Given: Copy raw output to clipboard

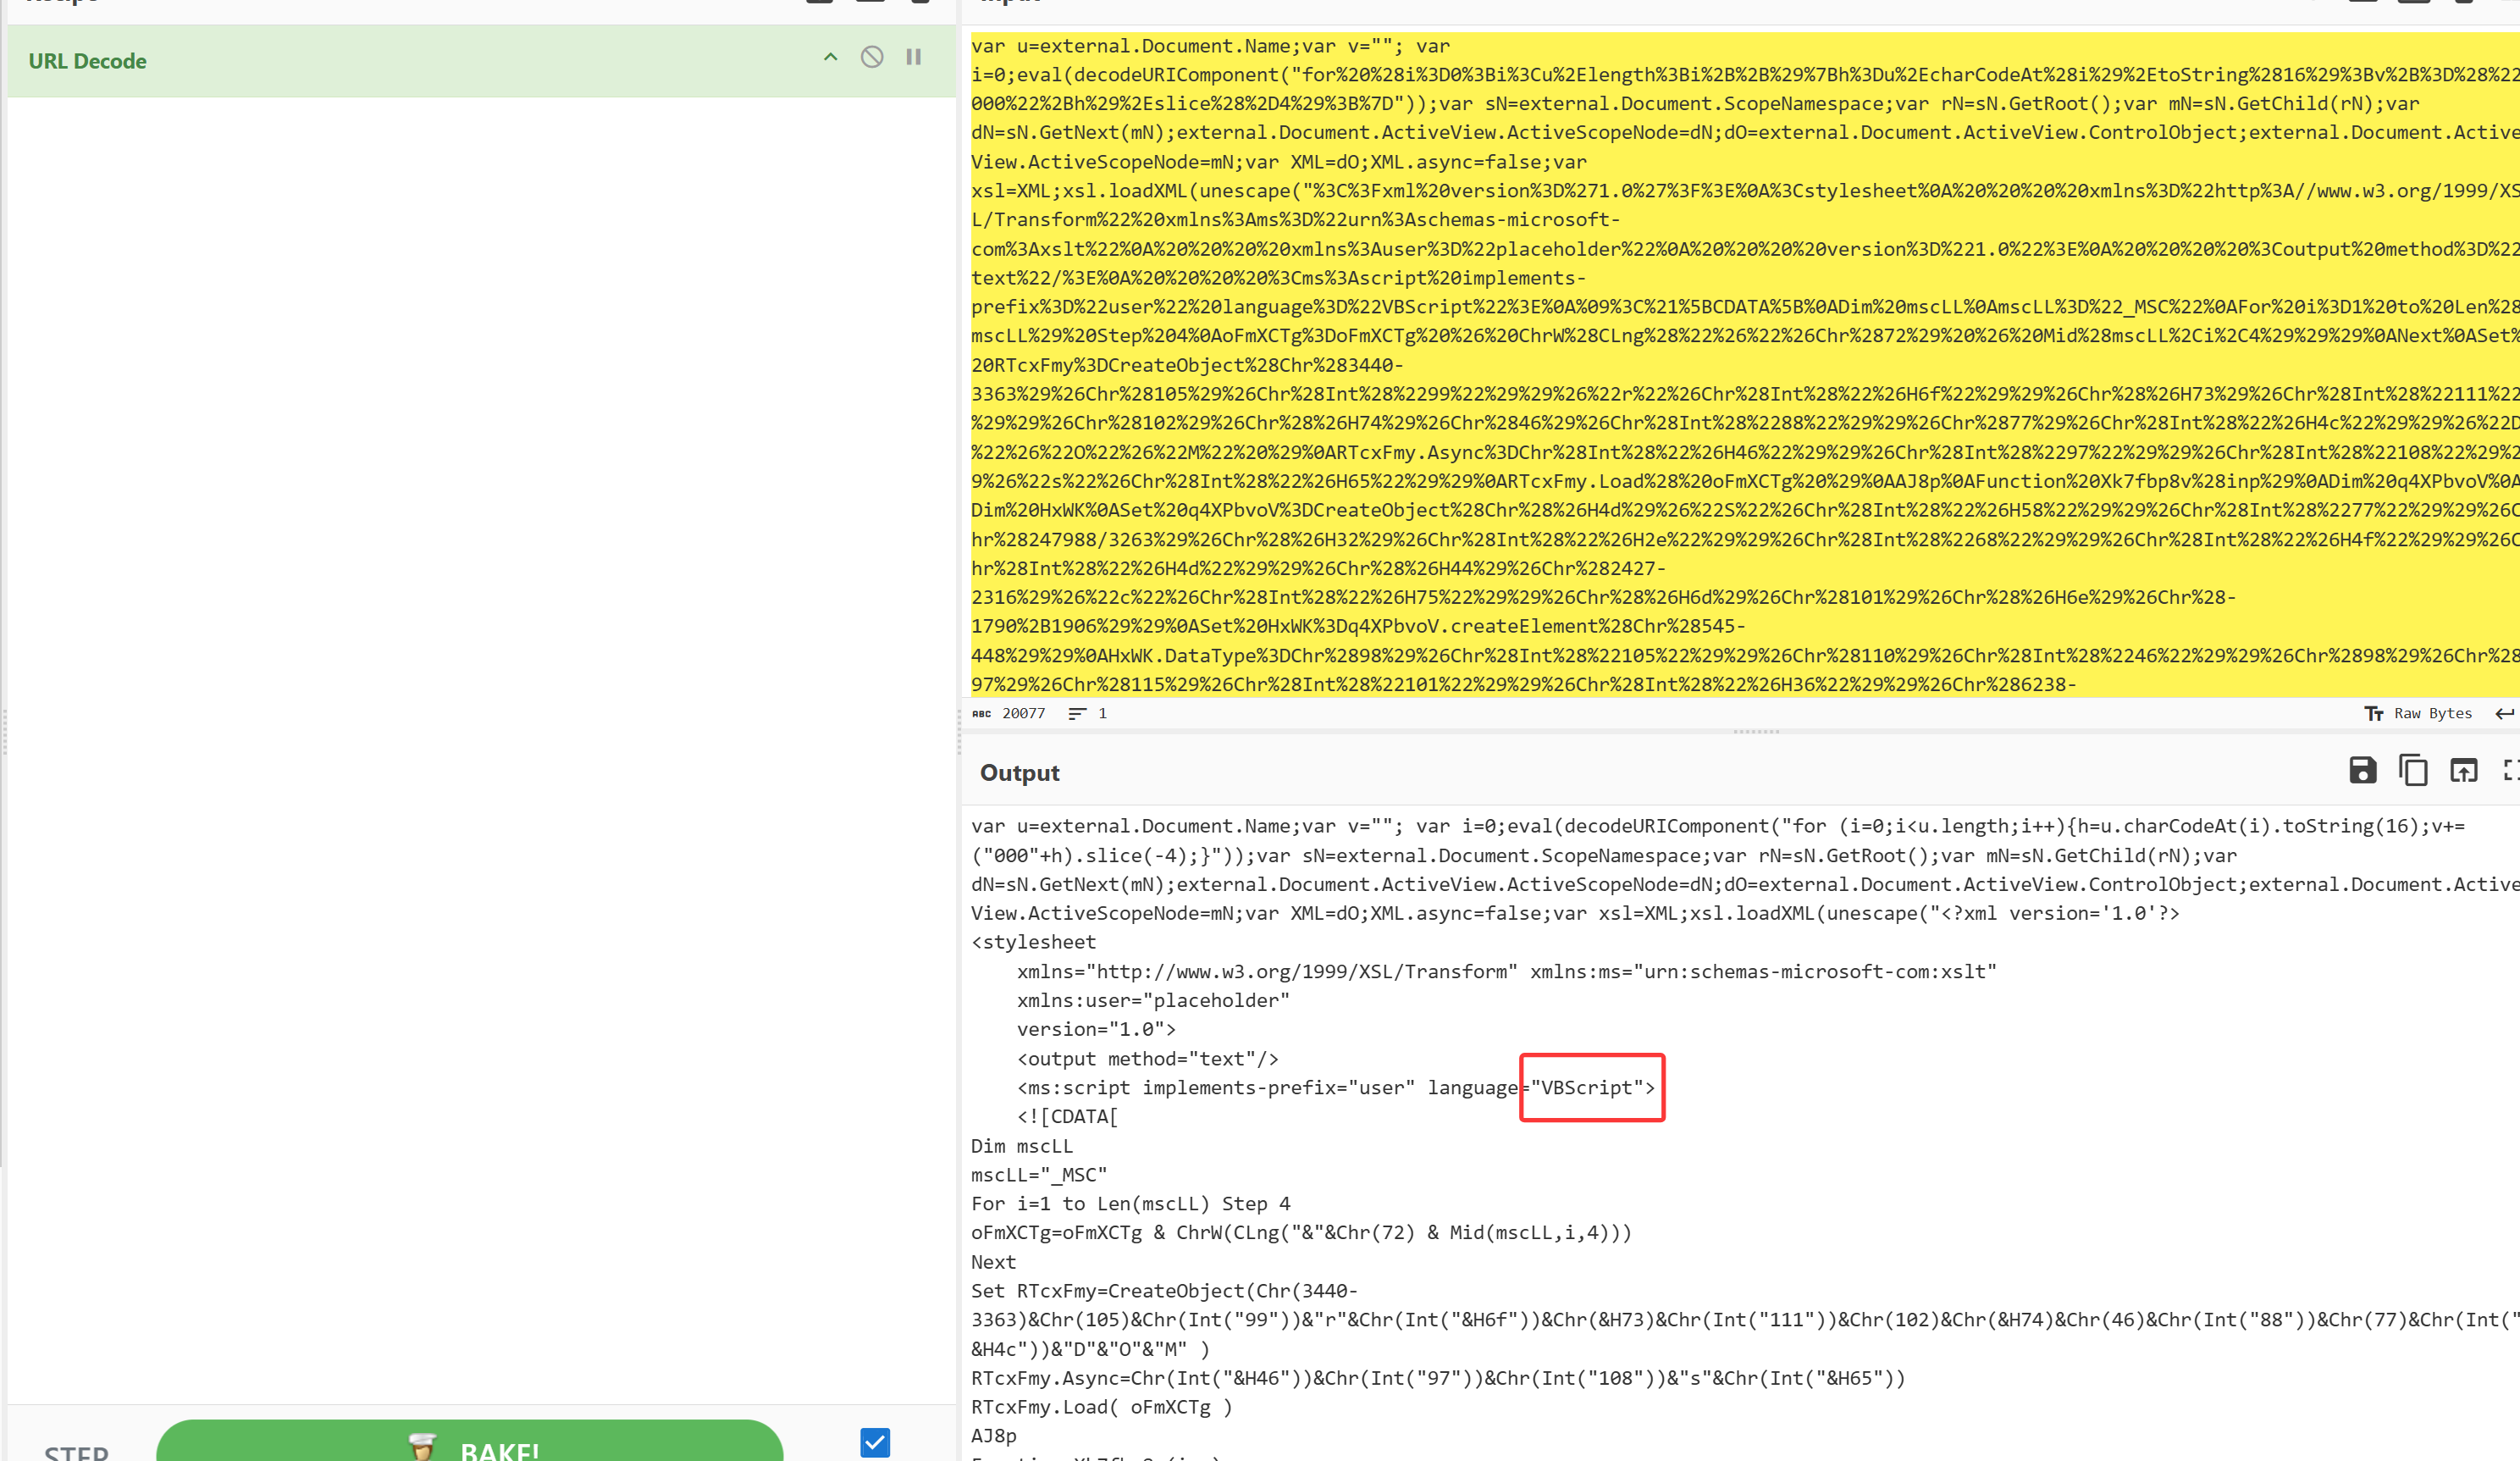Looking at the screenshot, I should 2413,770.
